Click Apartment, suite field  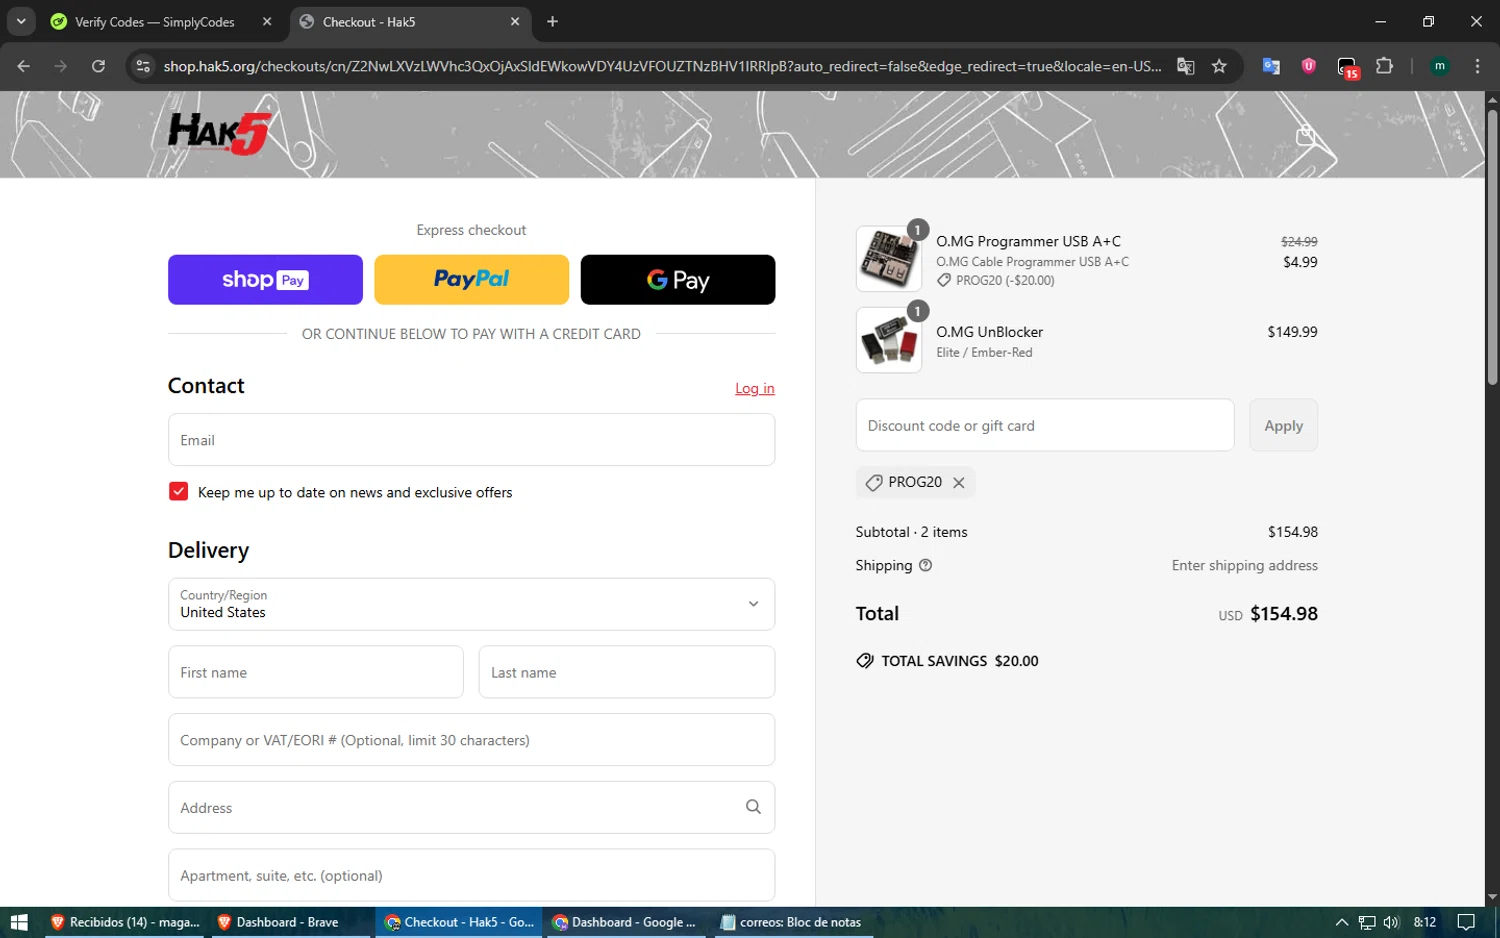point(471,875)
